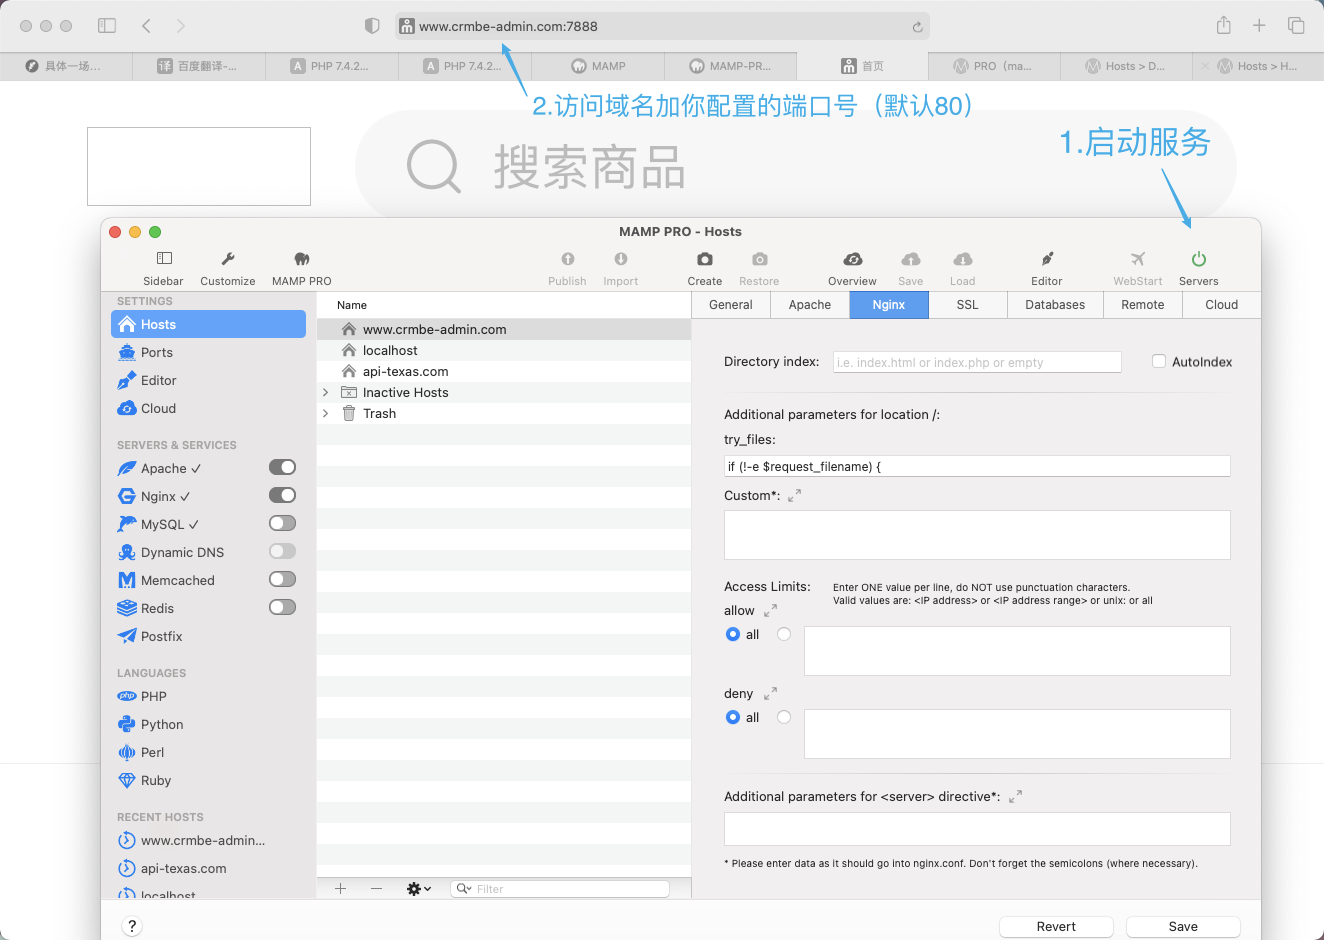This screenshot has height=940, width=1324.
Task: Toggle the Memcached switch
Action: (283, 579)
